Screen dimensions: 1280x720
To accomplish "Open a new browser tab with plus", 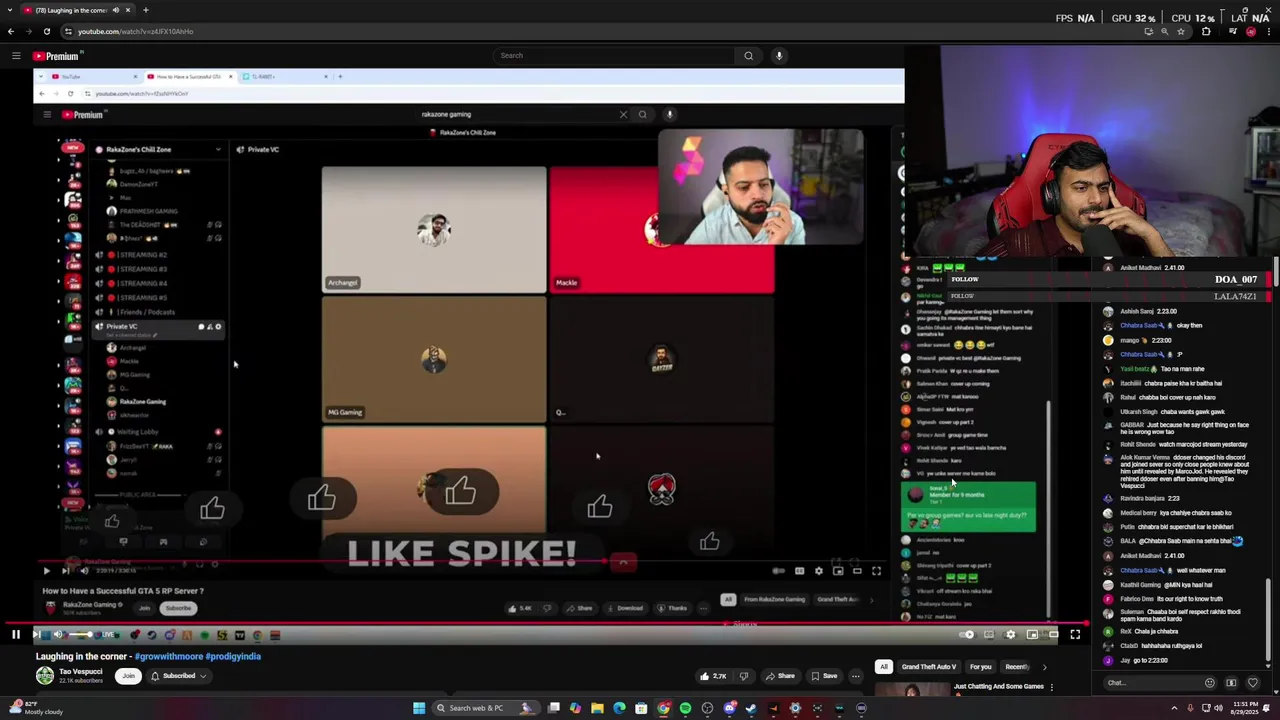I will pyautogui.click(x=145, y=10).
